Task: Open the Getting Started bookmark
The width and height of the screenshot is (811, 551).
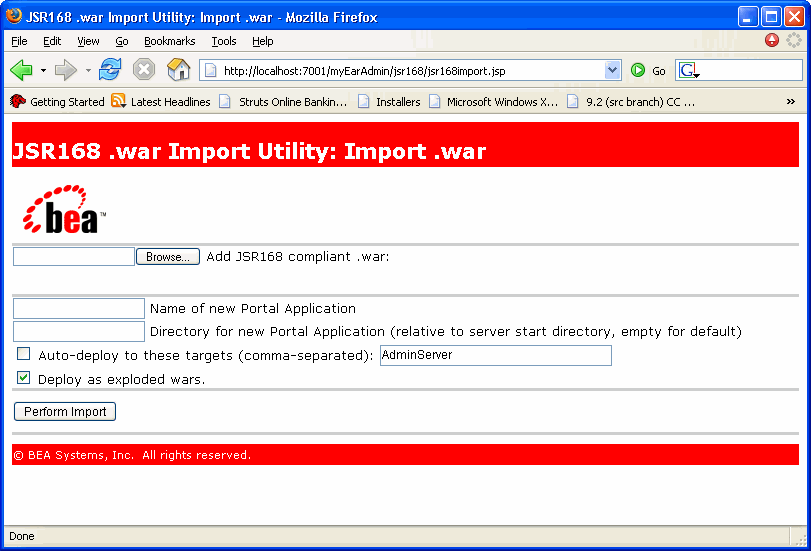Action: click(57, 102)
